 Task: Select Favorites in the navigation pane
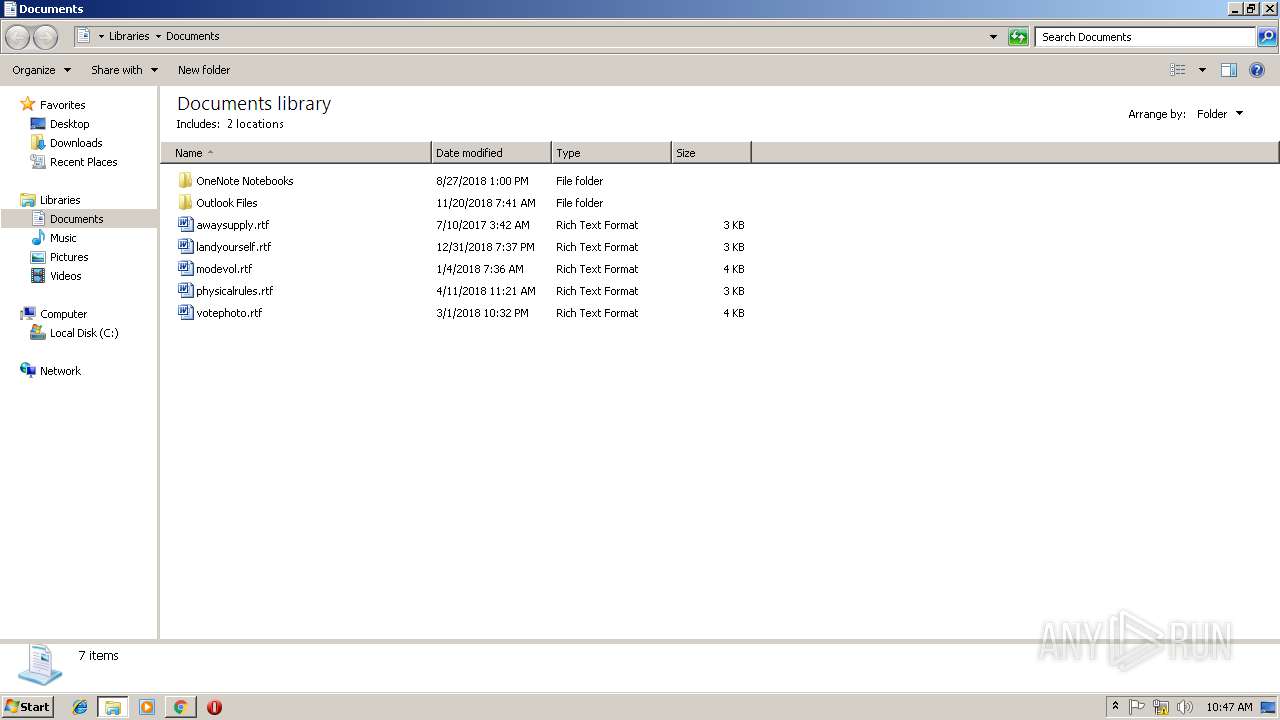[62, 105]
